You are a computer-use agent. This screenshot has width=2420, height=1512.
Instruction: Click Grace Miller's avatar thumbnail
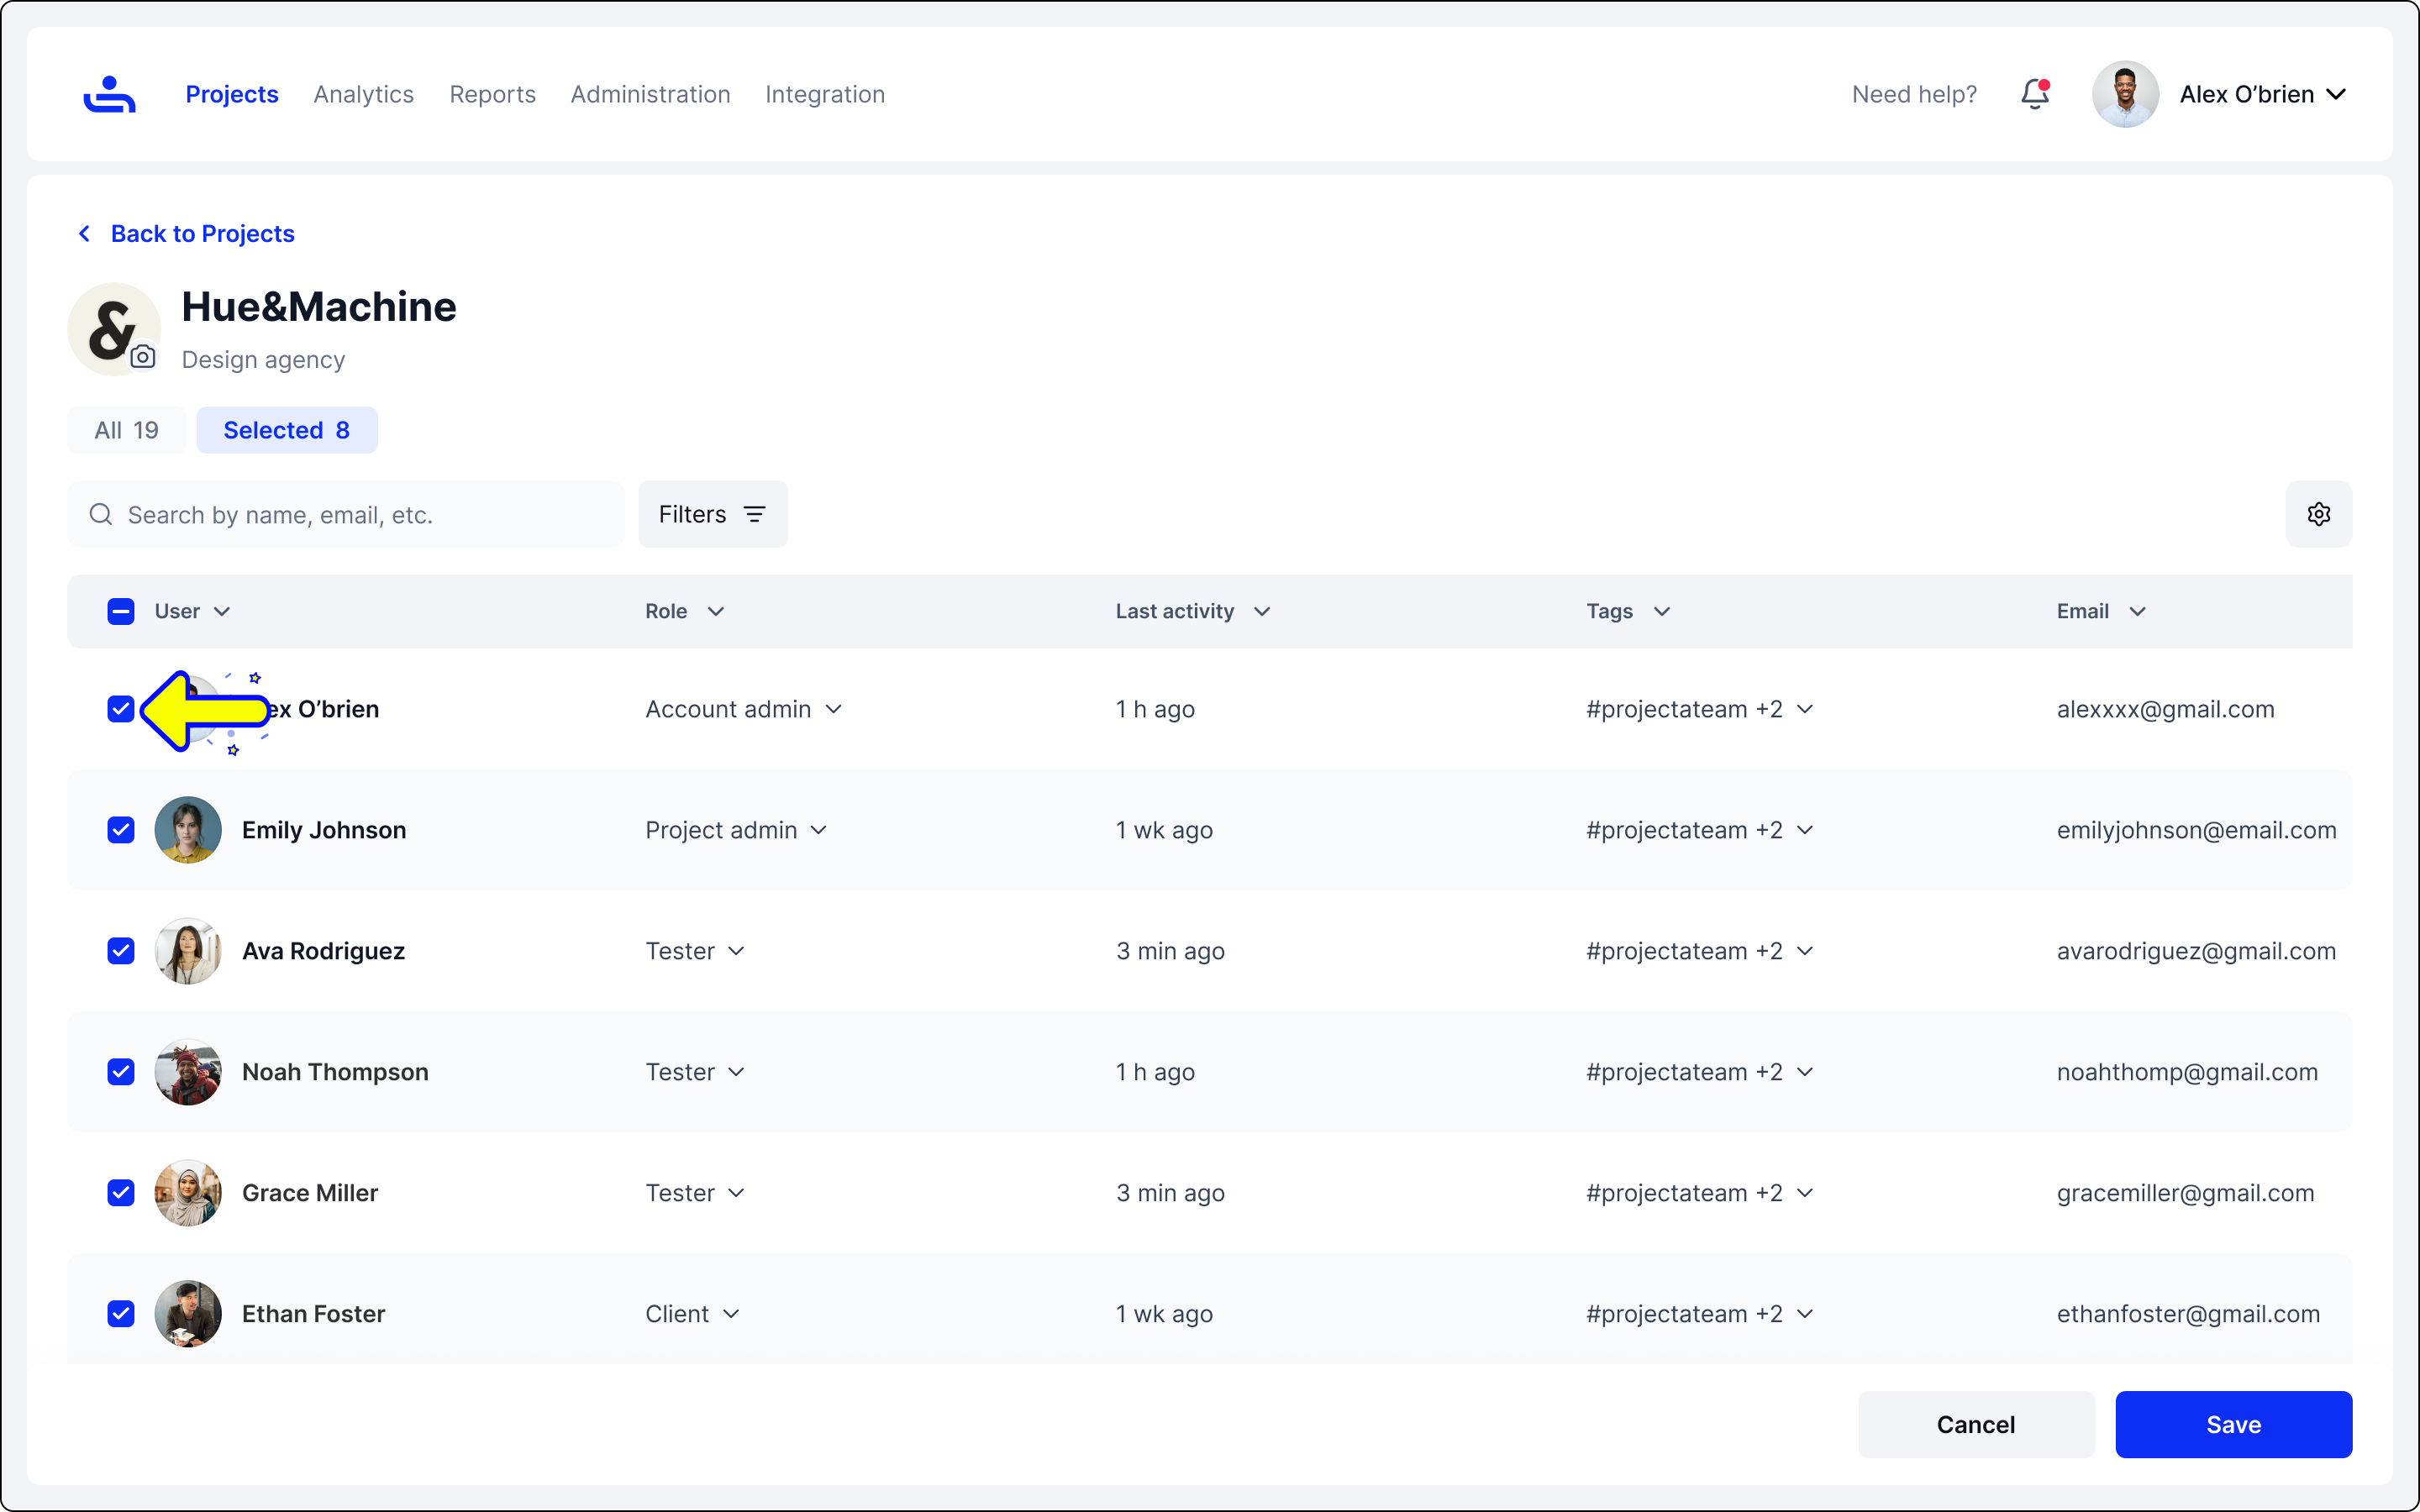click(188, 1192)
